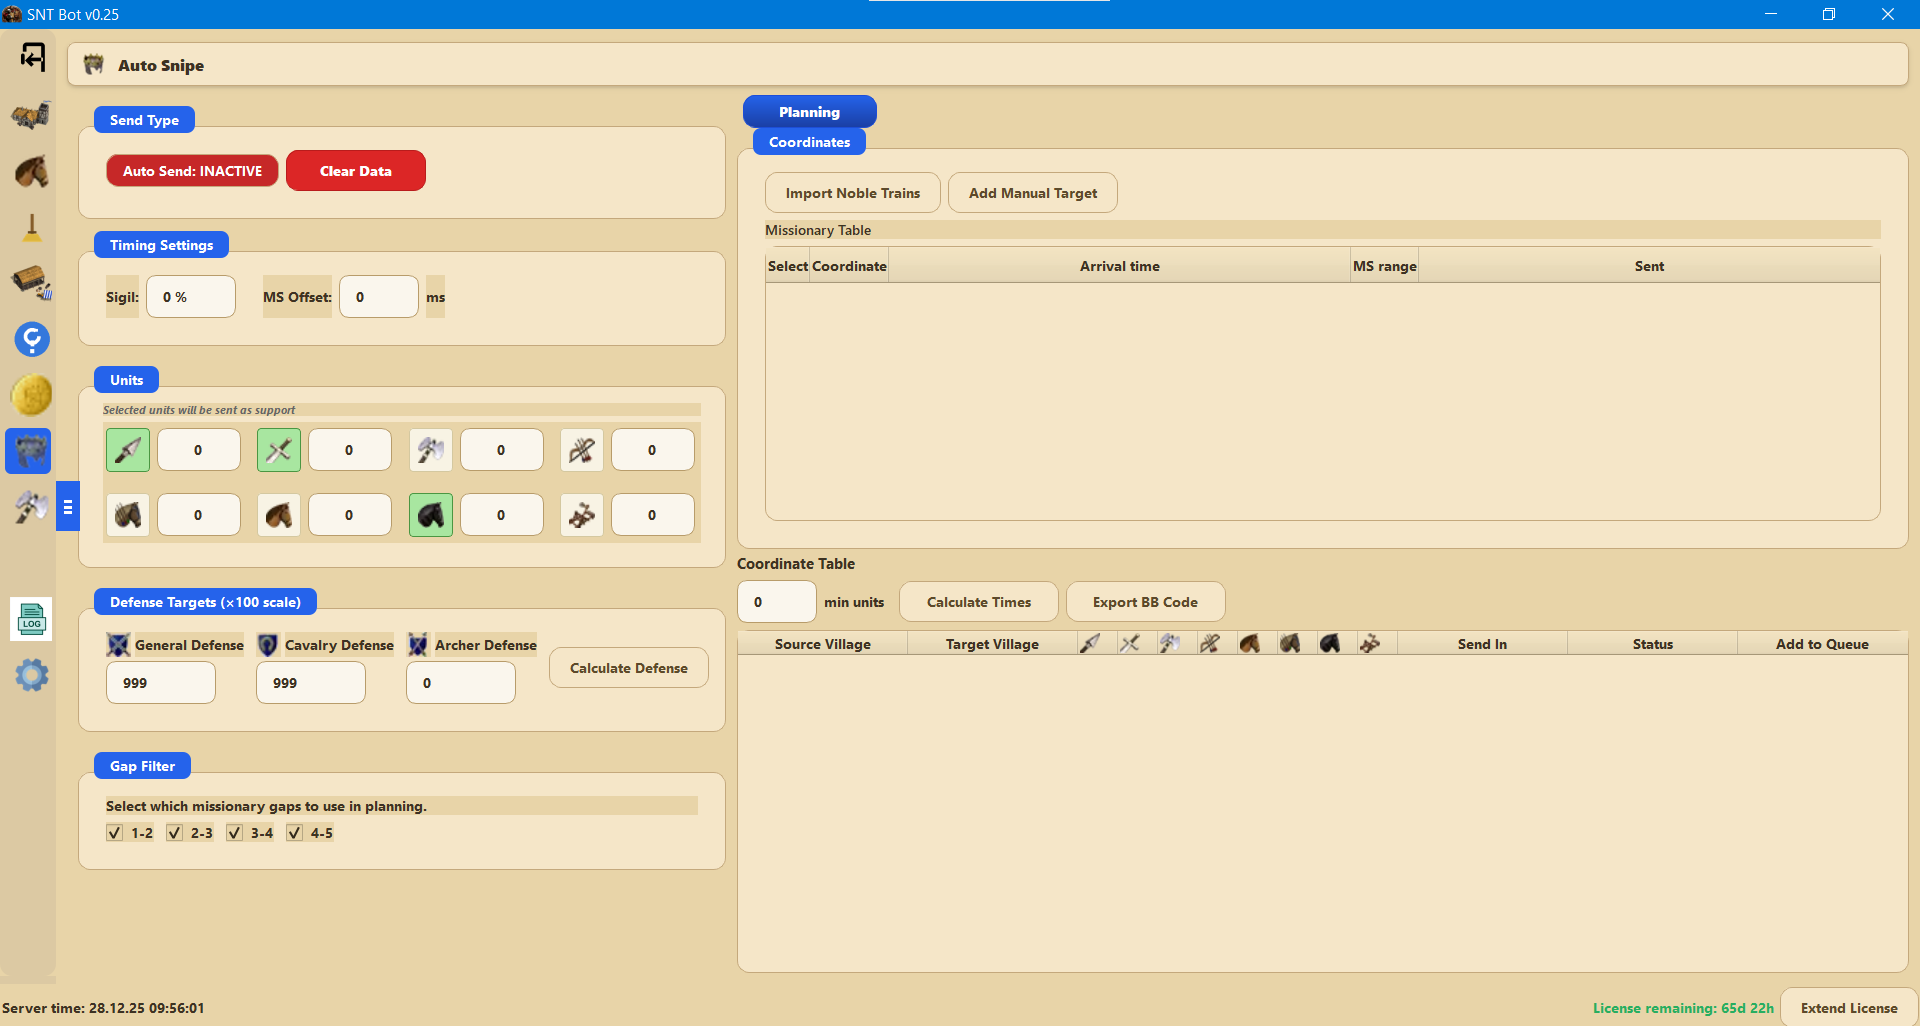1920x1026 pixels.
Task: Switch to the Planning tab
Action: click(809, 112)
